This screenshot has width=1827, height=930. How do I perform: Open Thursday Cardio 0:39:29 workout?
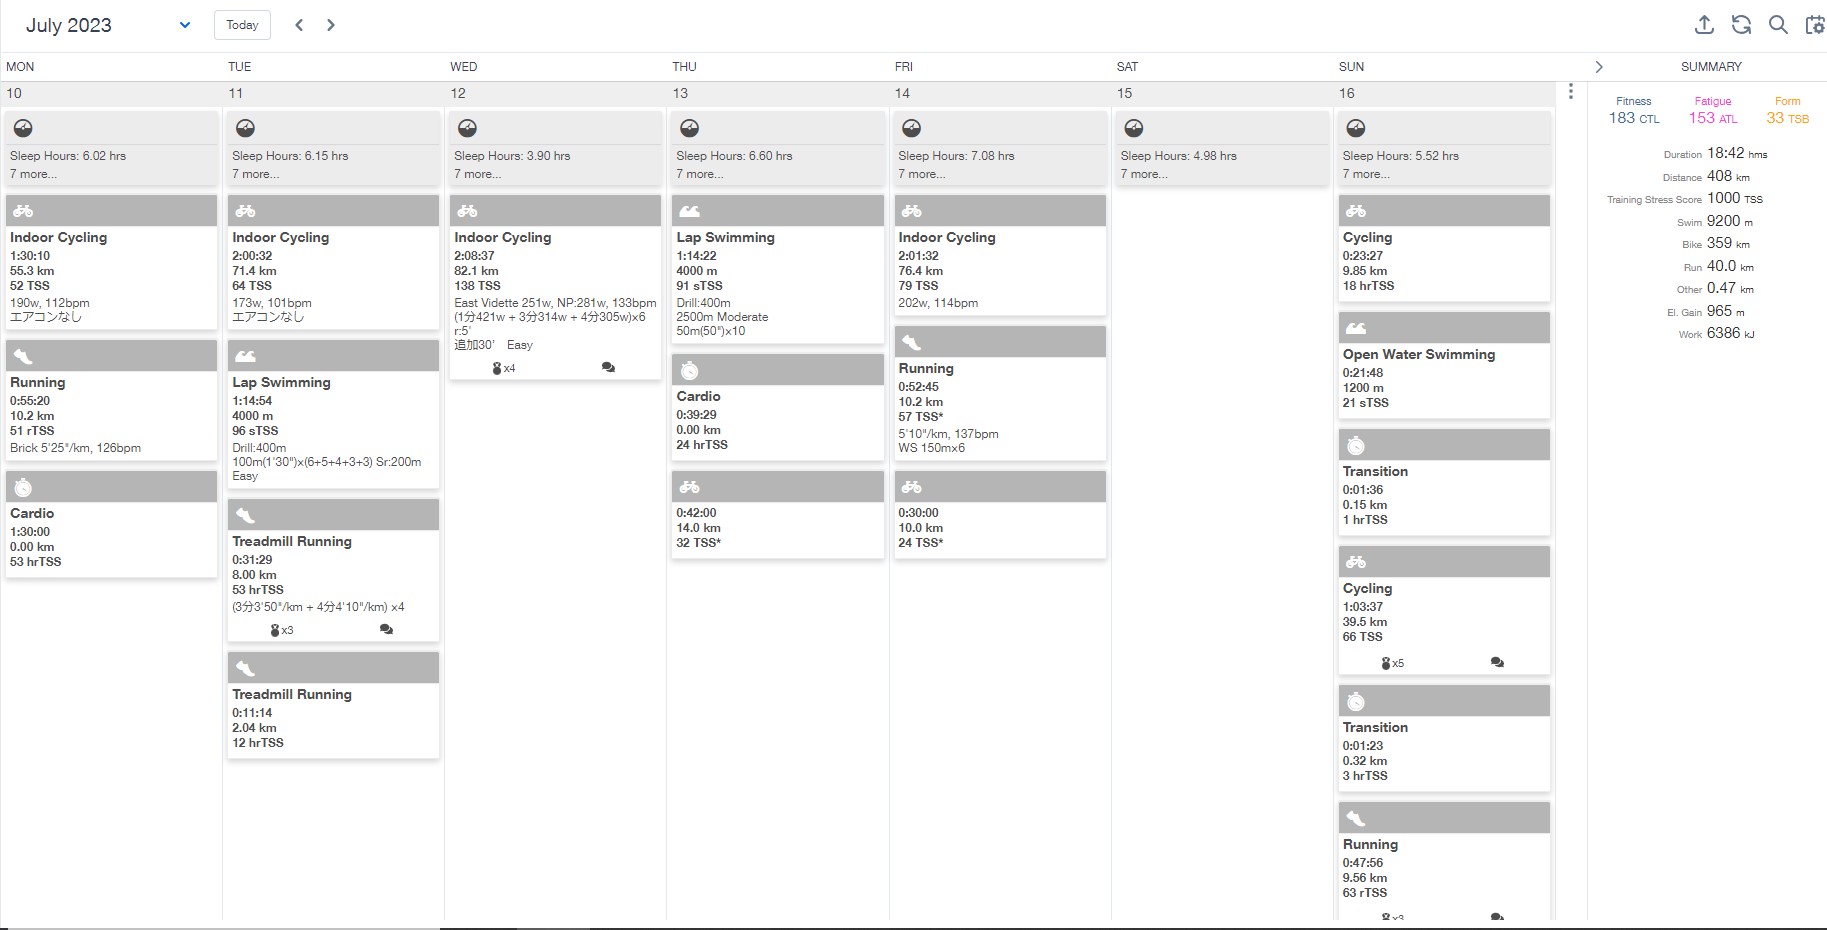point(777,407)
